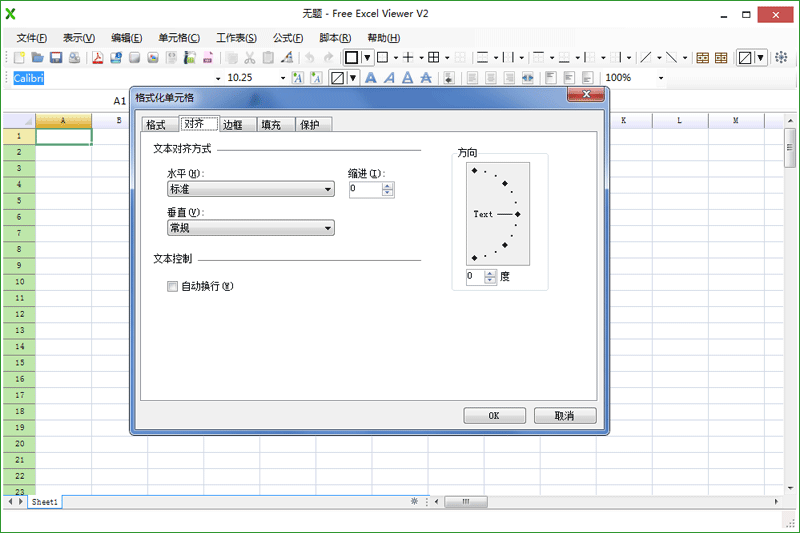Open the 文件(F) menu

[x=32, y=38]
